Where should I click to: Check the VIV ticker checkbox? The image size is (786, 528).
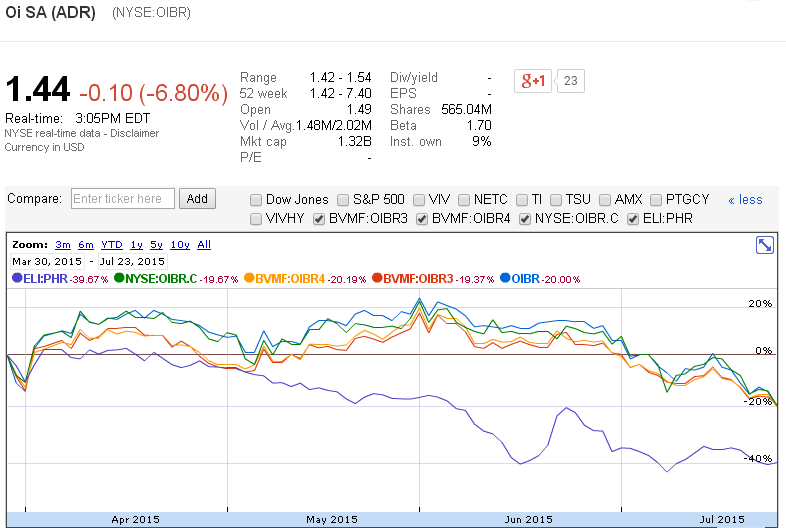point(419,200)
